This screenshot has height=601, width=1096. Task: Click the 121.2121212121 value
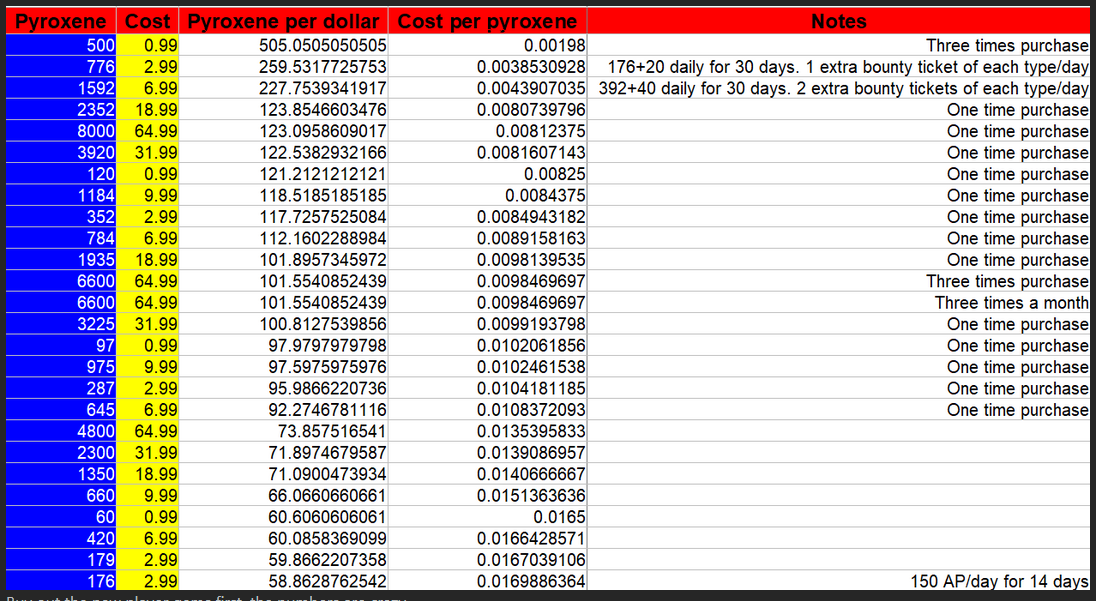click(284, 174)
